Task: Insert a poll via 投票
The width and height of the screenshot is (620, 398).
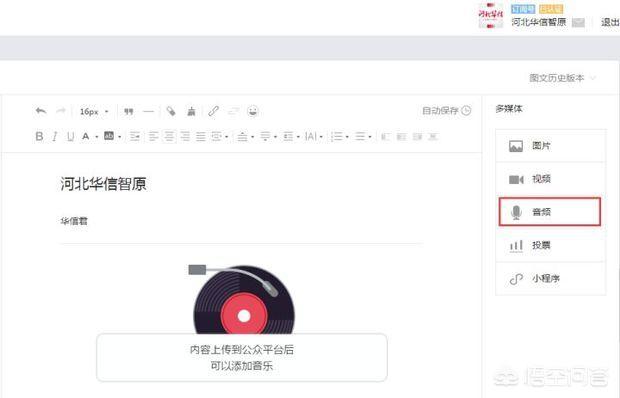Action: point(550,245)
